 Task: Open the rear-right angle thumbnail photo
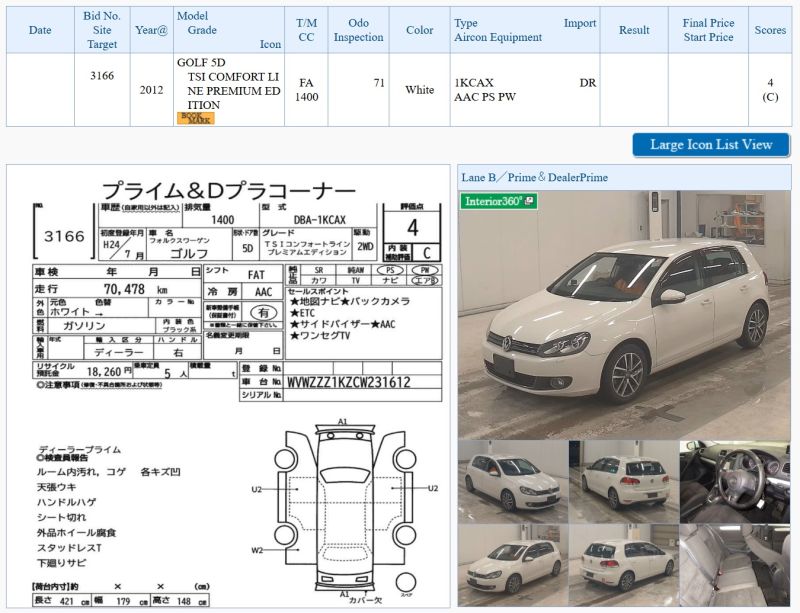click(624, 482)
